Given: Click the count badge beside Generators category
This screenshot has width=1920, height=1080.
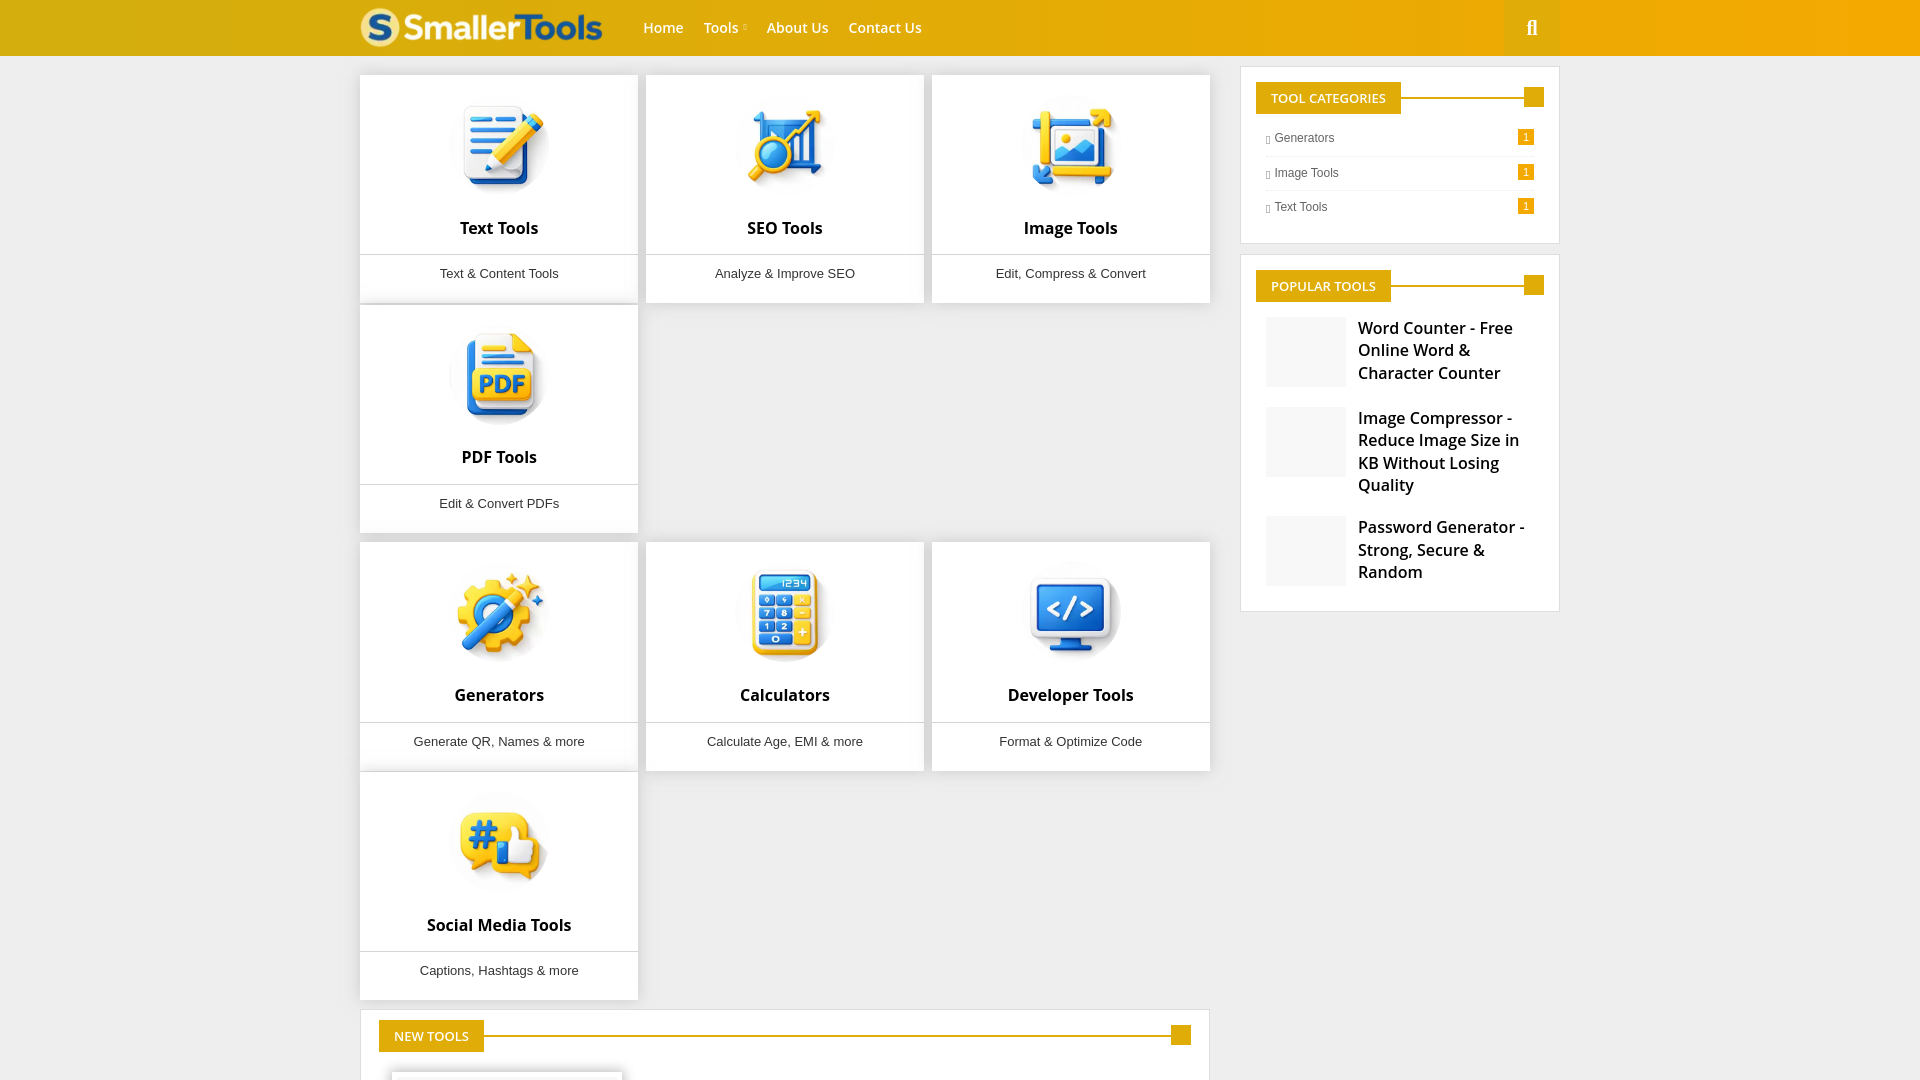Looking at the screenshot, I should point(1526,137).
